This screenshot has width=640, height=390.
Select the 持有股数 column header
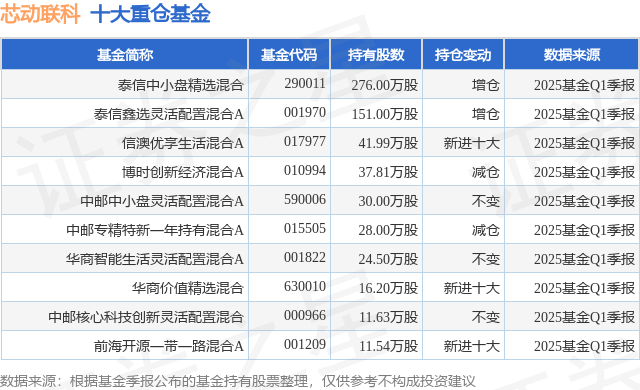click(x=376, y=55)
